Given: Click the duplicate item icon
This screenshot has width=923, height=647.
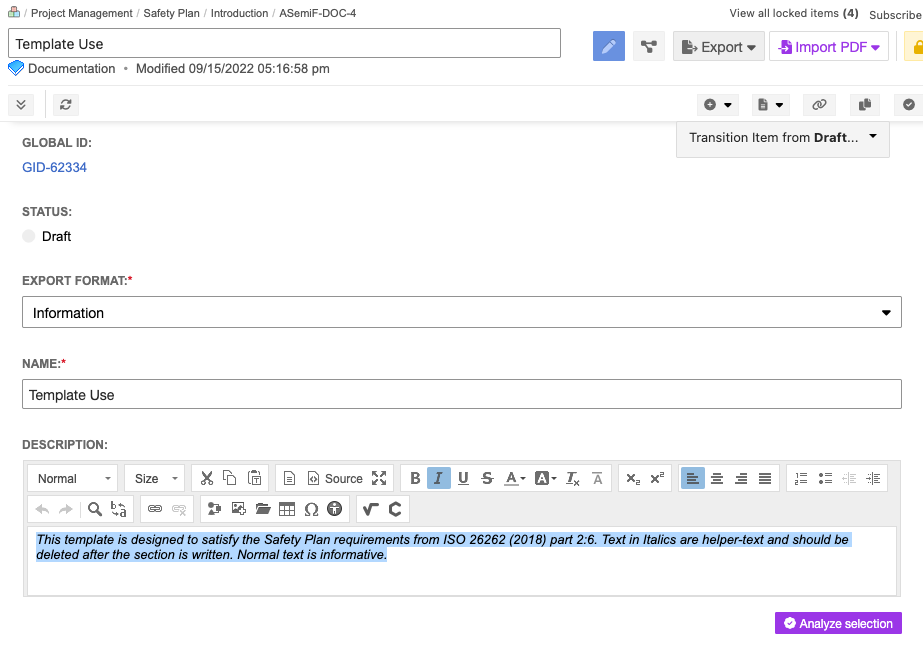Looking at the screenshot, I should (865, 105).
